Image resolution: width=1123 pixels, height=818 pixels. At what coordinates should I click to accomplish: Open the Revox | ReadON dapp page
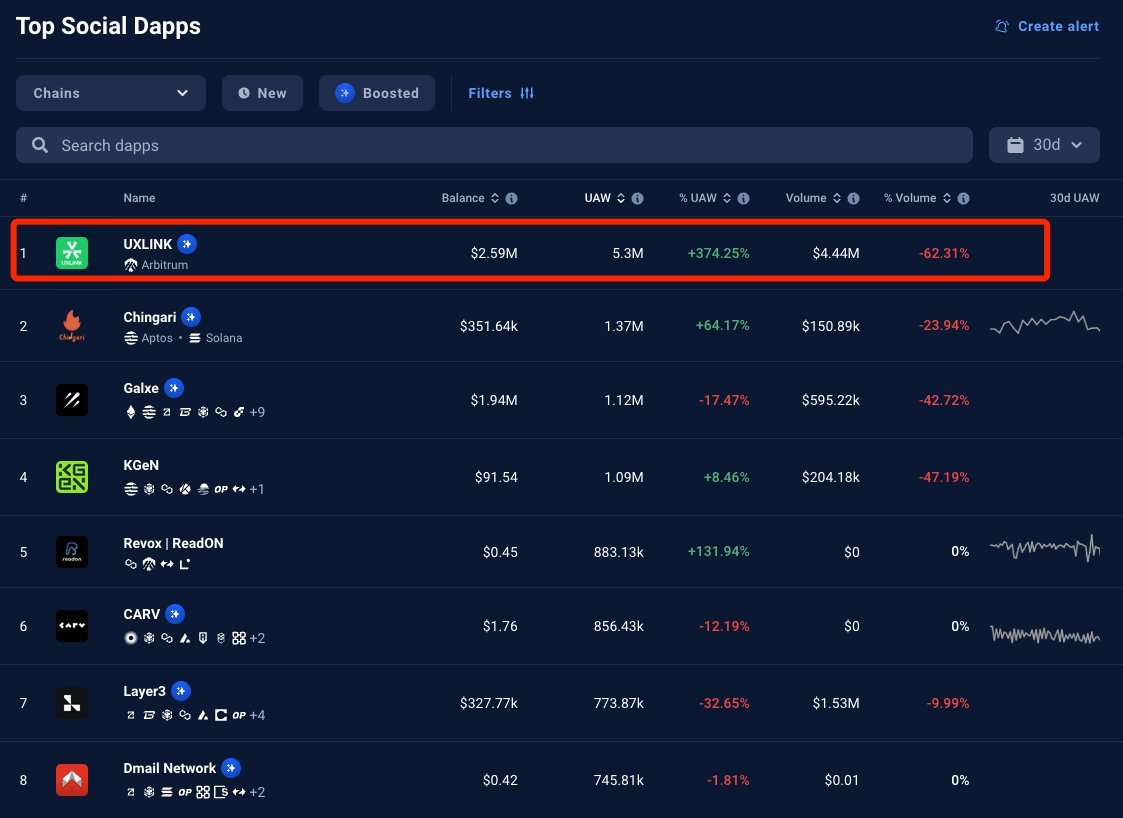point(173,543)
